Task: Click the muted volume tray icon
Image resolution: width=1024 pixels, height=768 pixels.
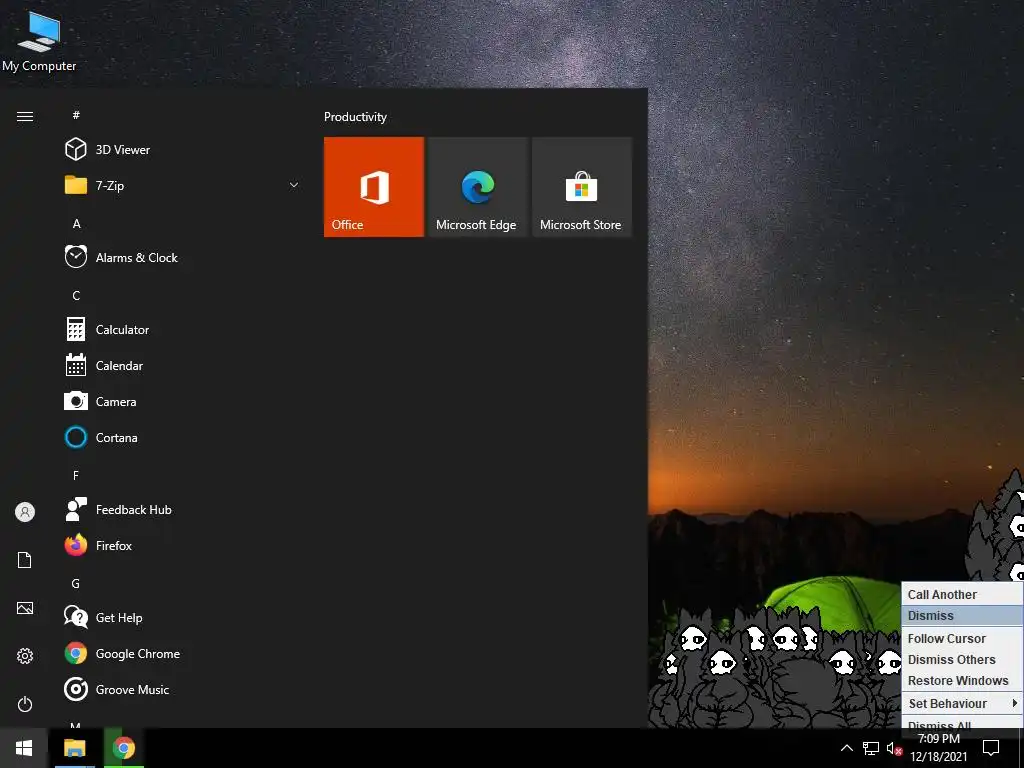Action: click(894, 748)
